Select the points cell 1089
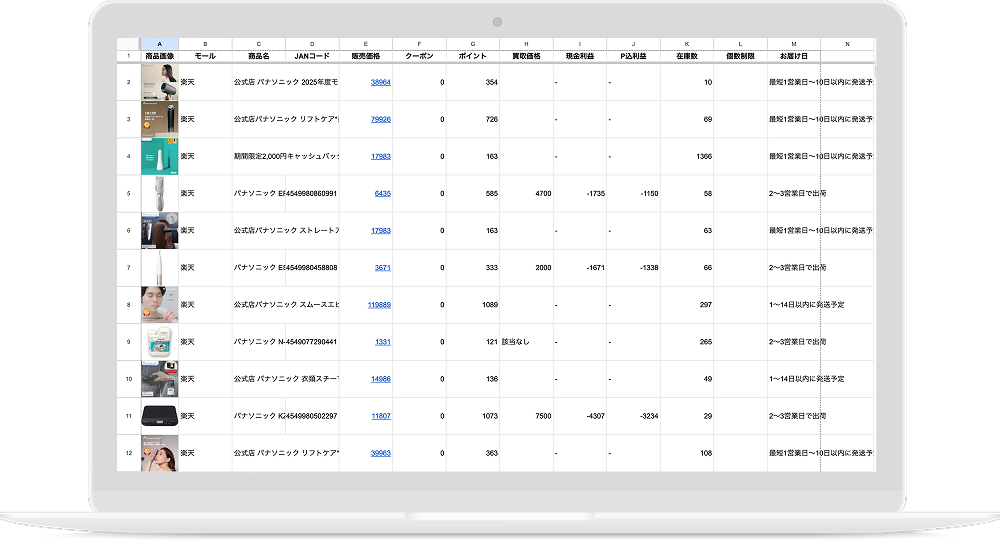1000x542 pixels. pyautogui.click(x=473, y=305)
